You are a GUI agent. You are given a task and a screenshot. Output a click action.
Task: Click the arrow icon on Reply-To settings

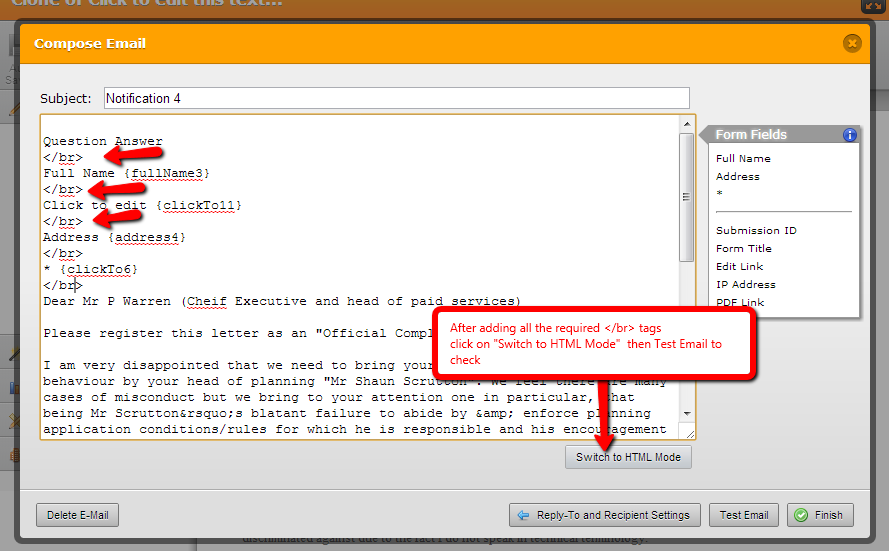pos(522,515)
